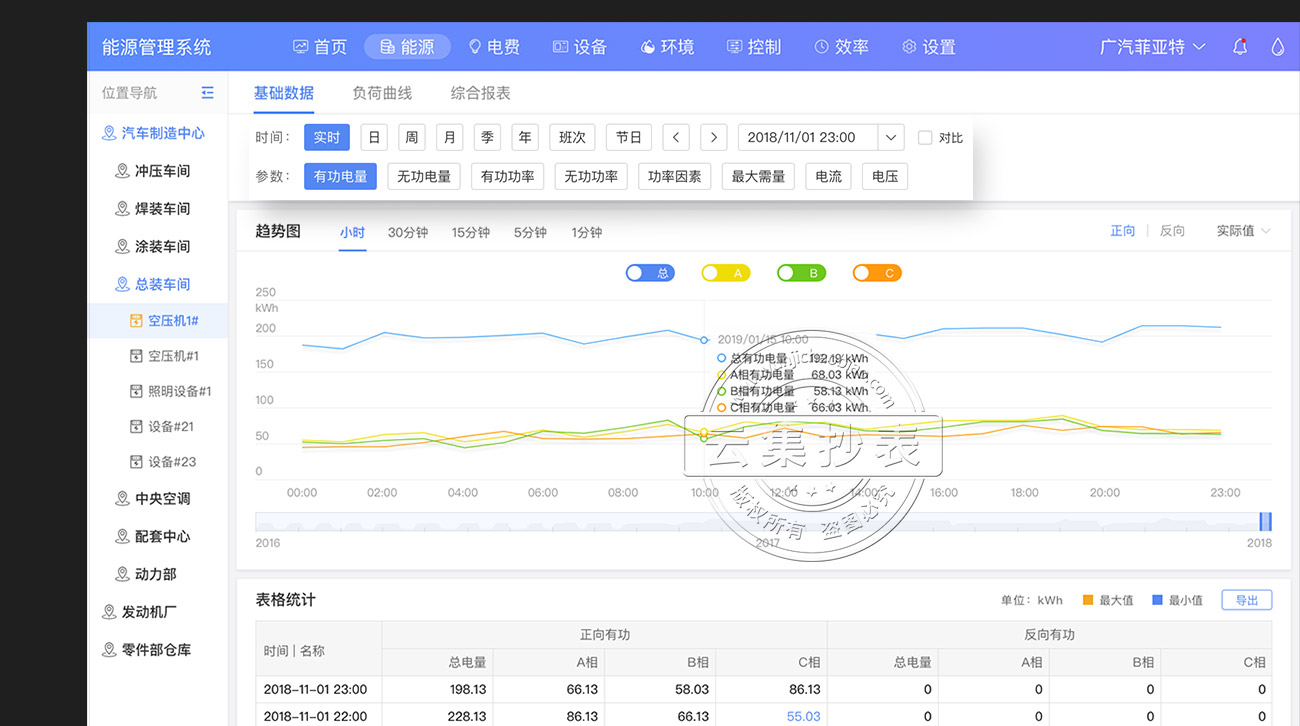Click the notification bell icon
The height and width of the screenshot is (726, 1300).
[1240, 46]
